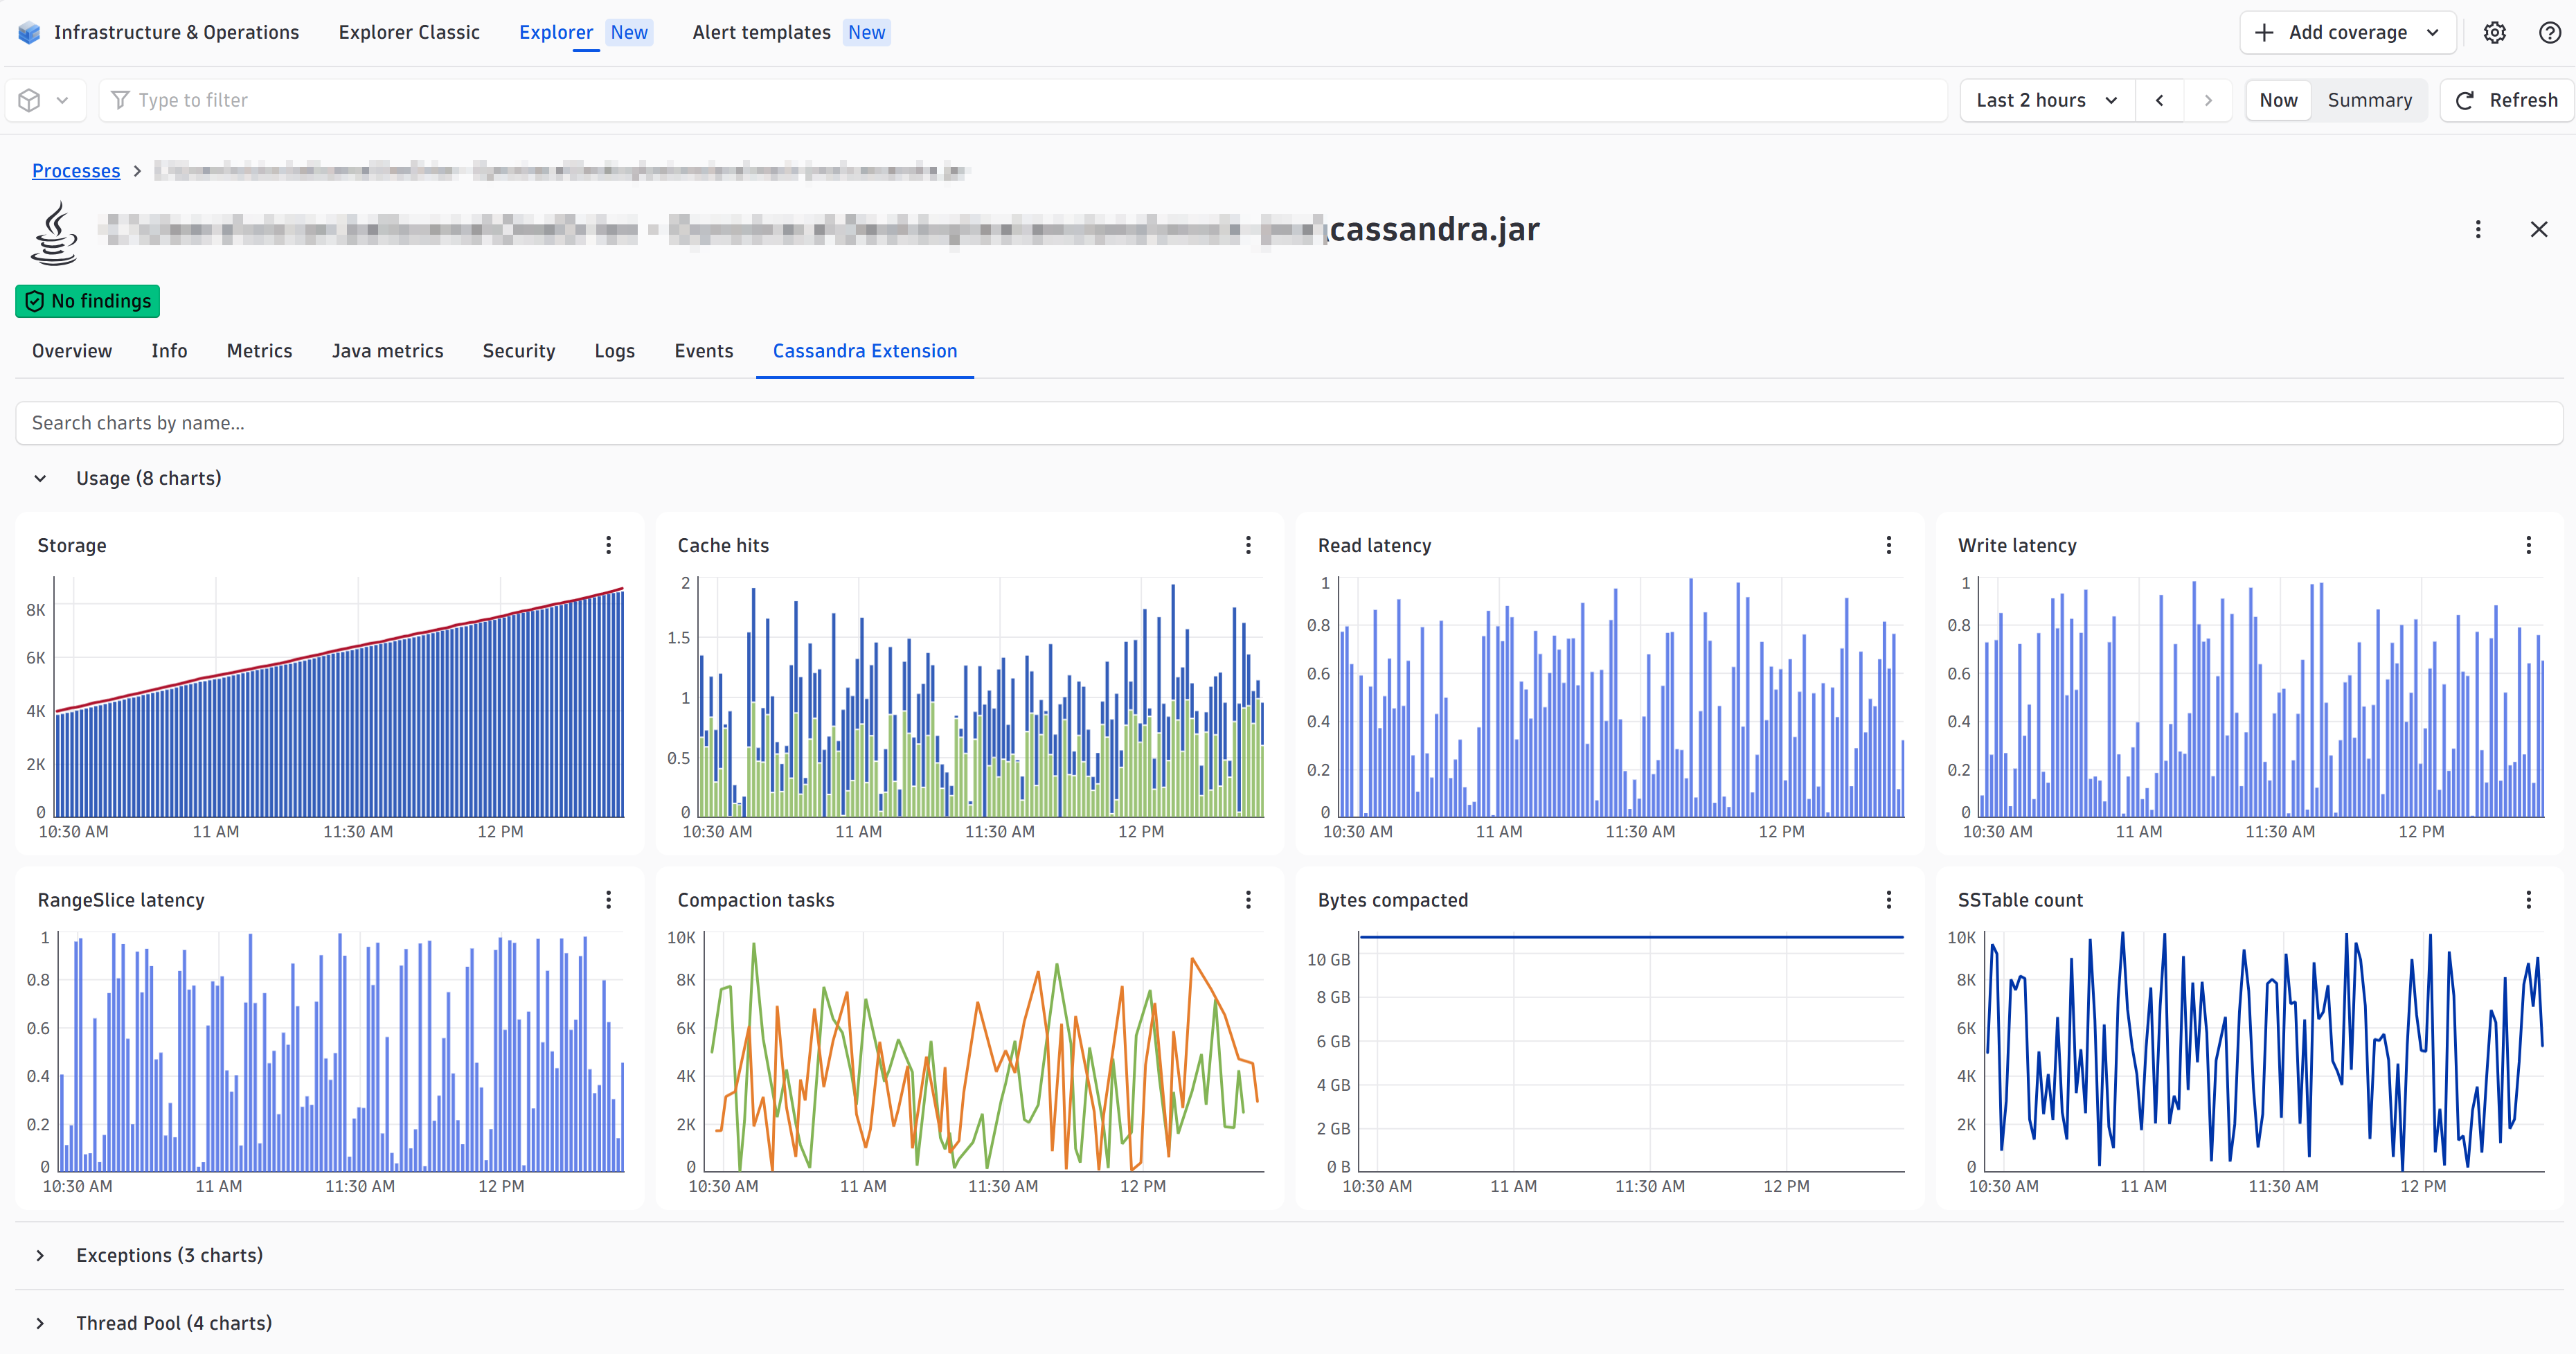2576x1354 pixels.
Task: Open Last 2 hours timeframe dropdown
Action: point(2047,100)
